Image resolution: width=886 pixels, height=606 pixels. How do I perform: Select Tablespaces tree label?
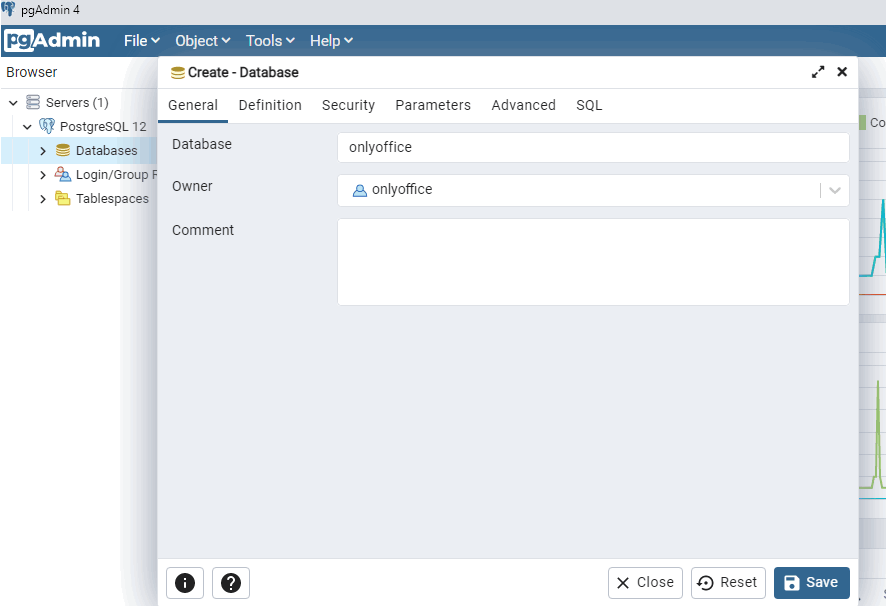(x=112, y=199)
